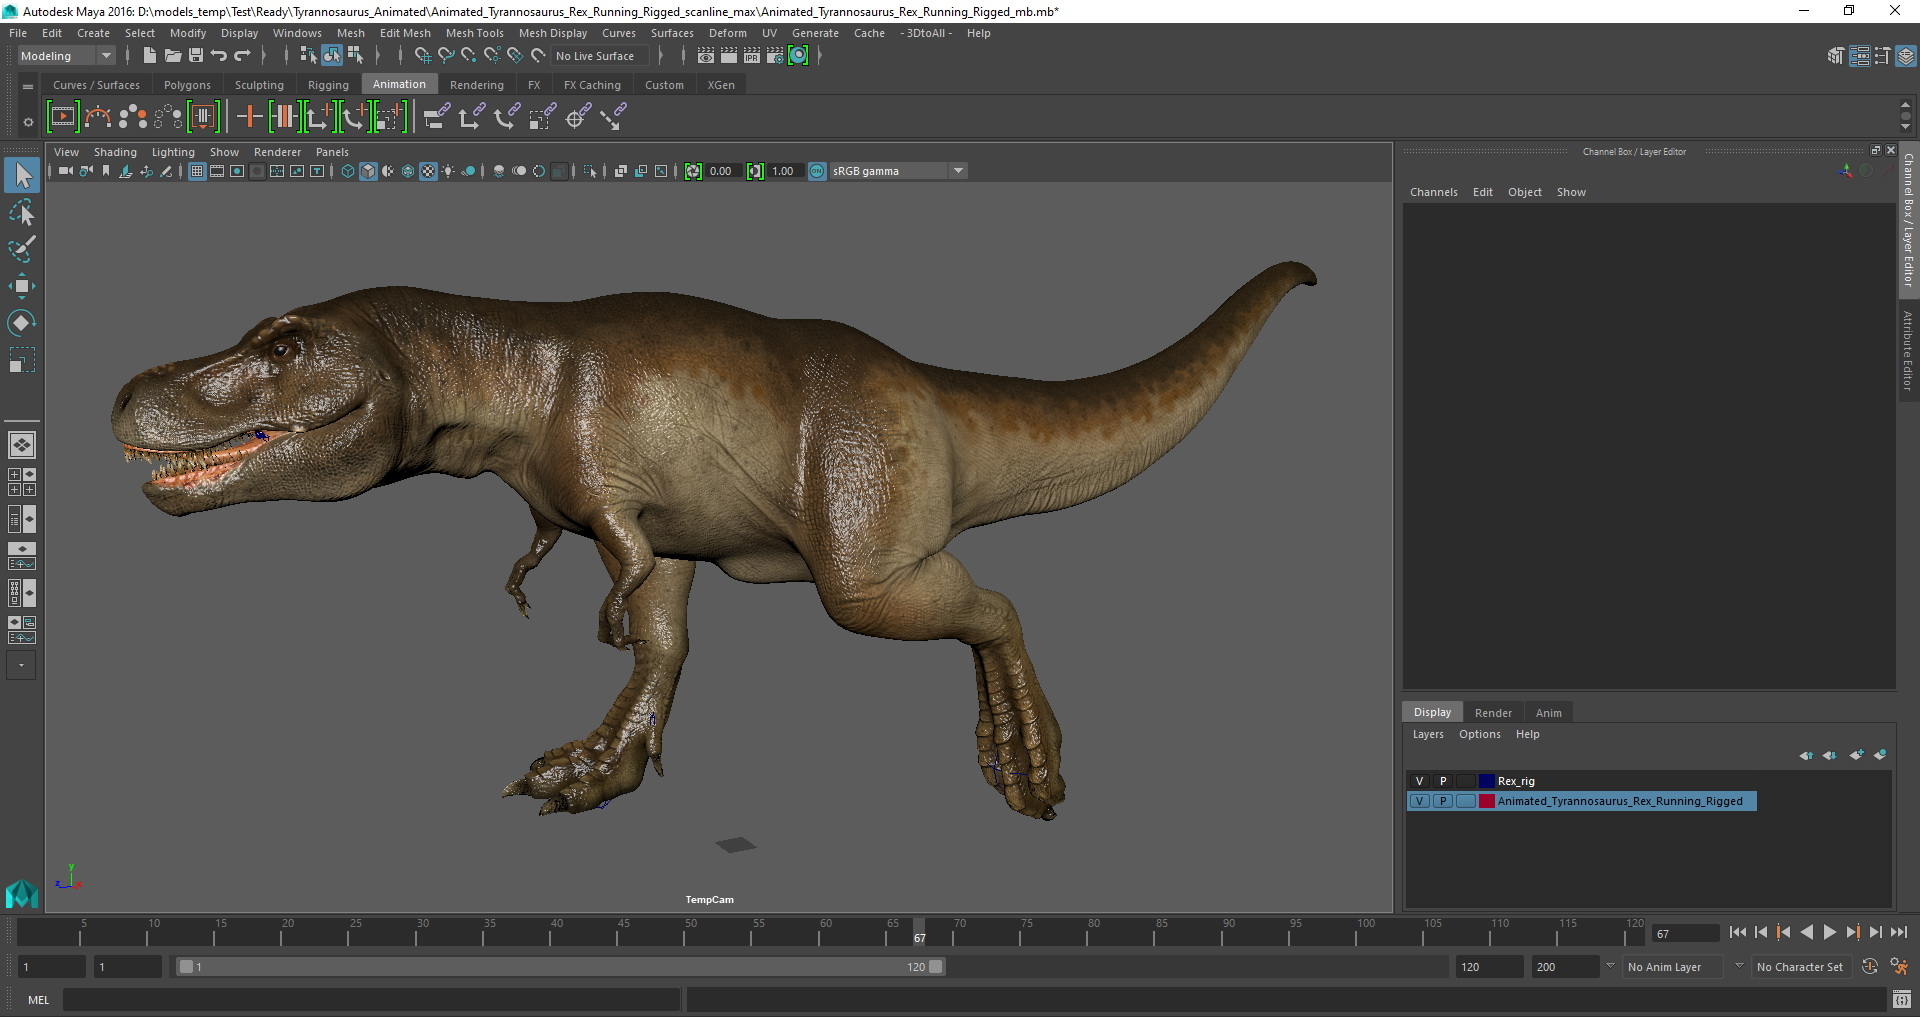Click the Aim constraint shelf icon
Viewport: 1920px width, 1017px height.
[x=576, y=117]
